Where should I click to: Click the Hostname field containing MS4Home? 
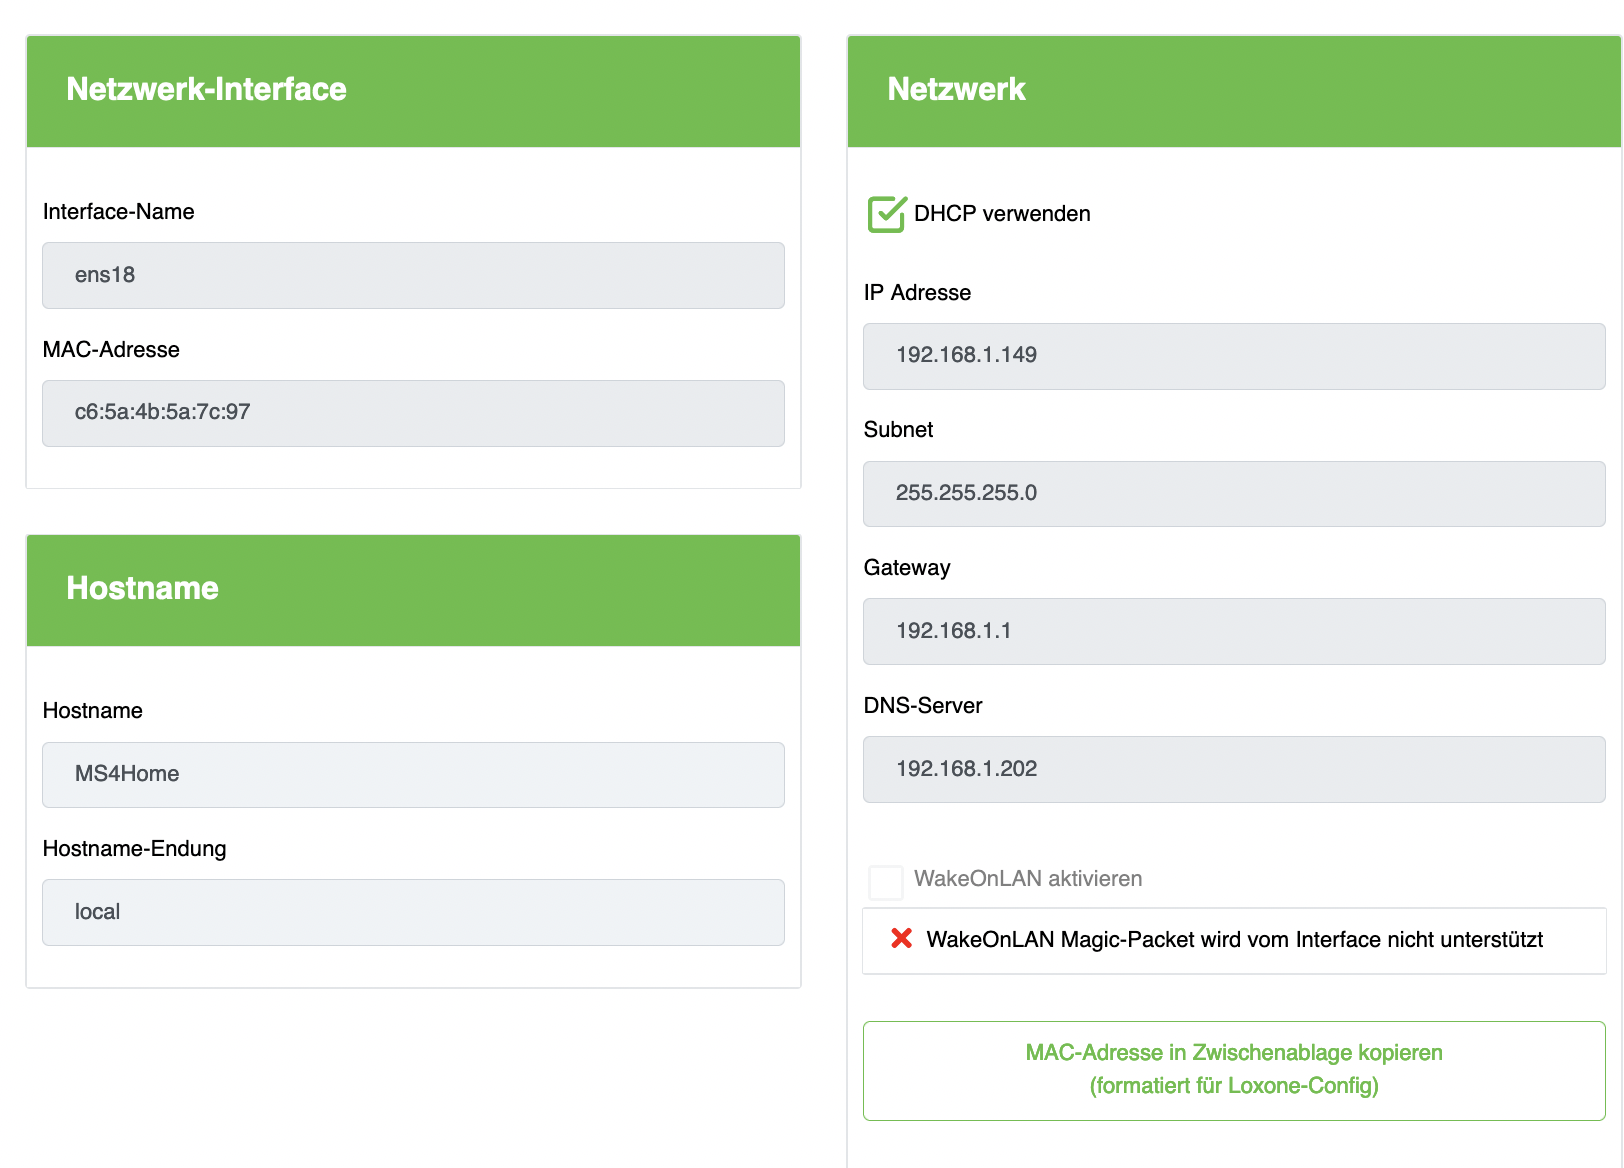(x=413, y=774)
